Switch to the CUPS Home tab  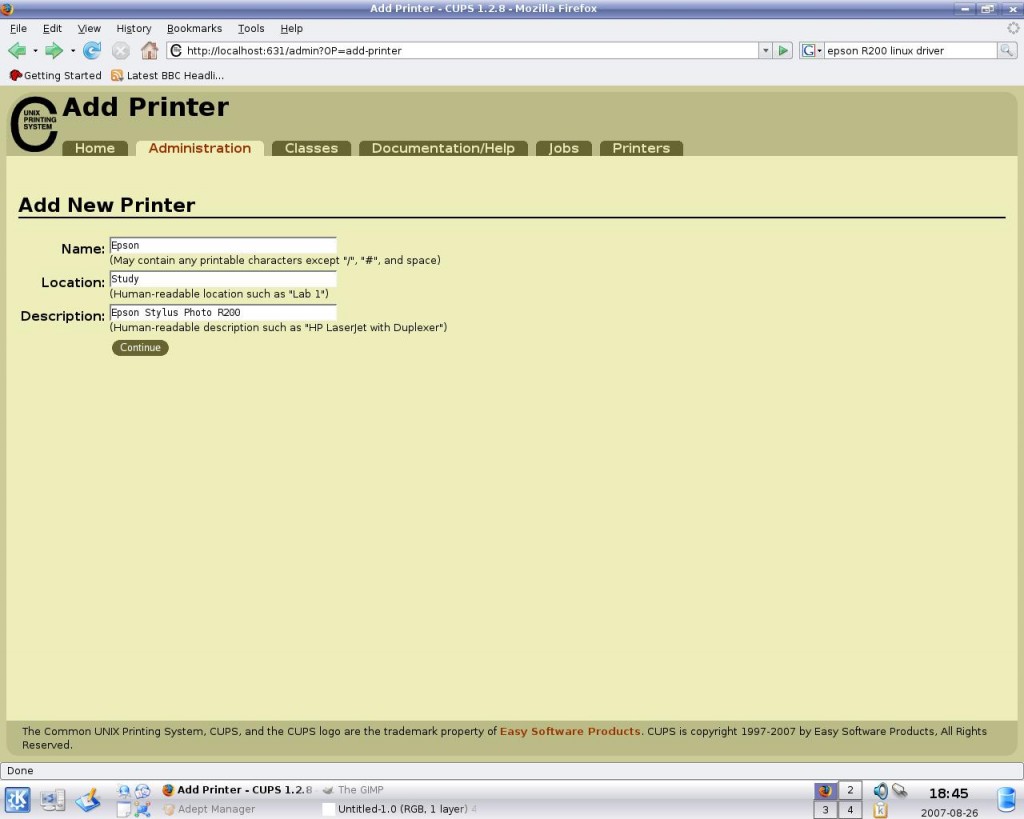pos(95,148)
